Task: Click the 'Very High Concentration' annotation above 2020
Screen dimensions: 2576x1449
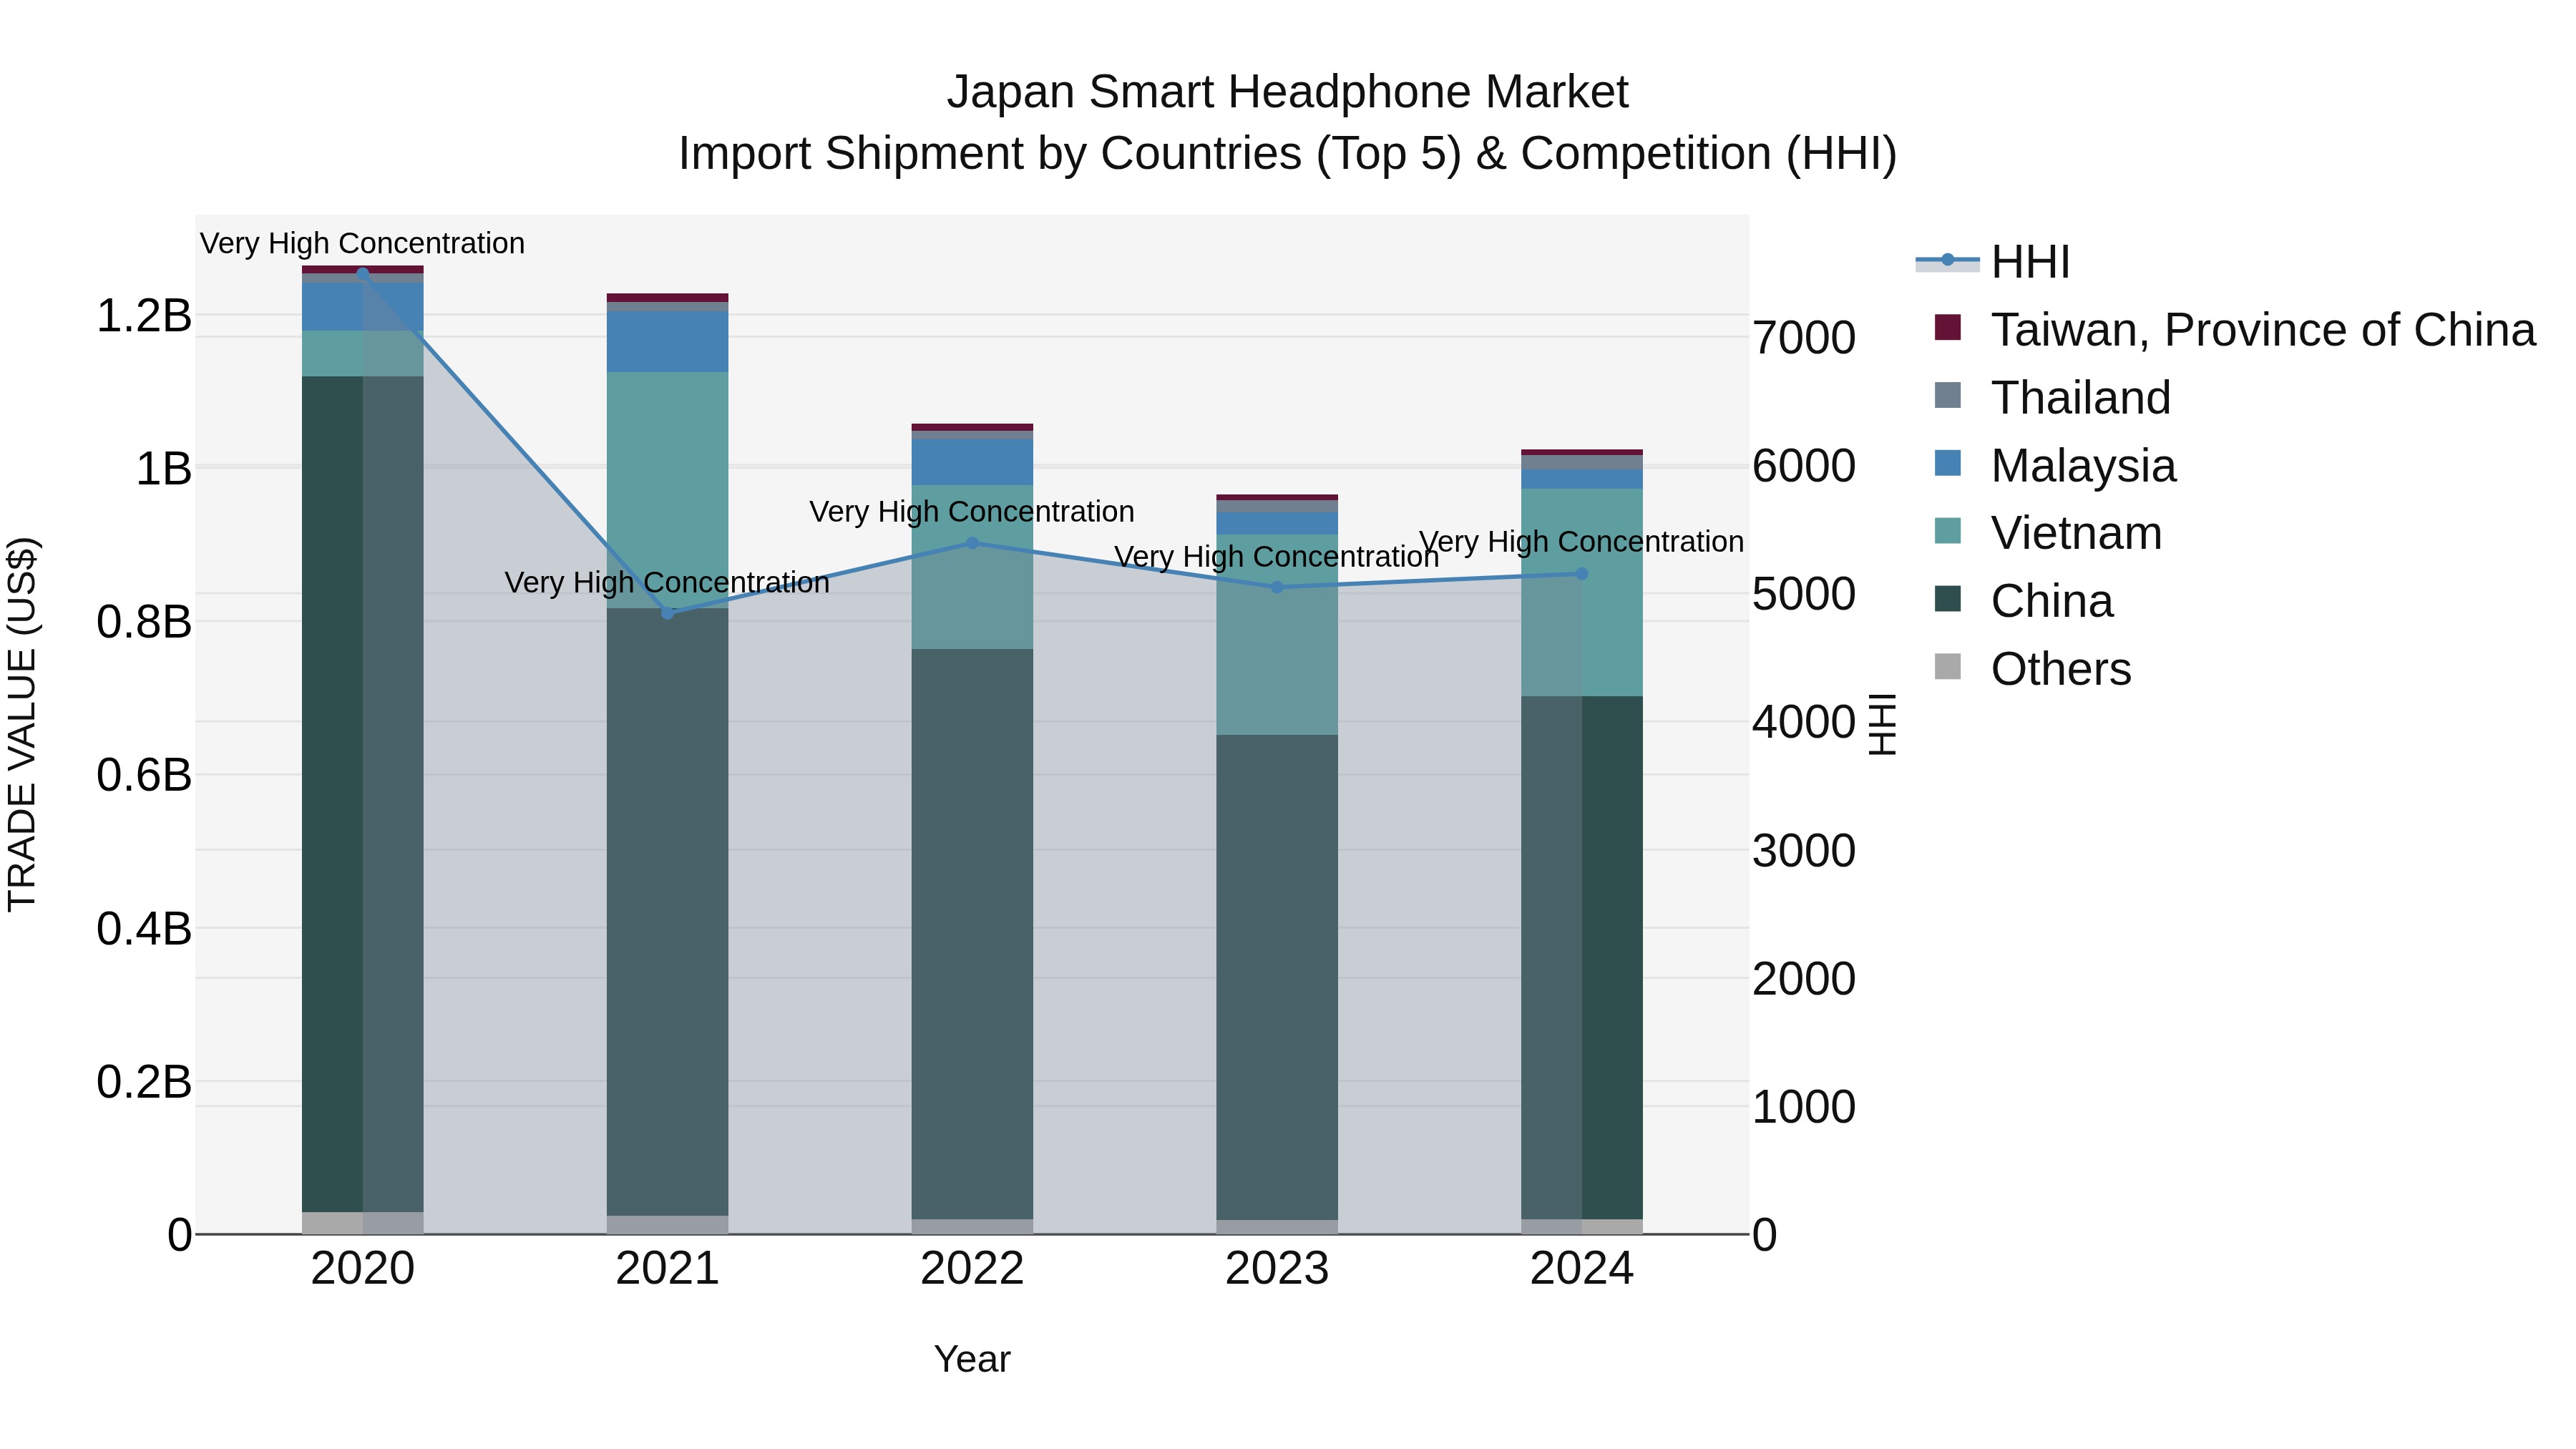Action: click(362, 243)
